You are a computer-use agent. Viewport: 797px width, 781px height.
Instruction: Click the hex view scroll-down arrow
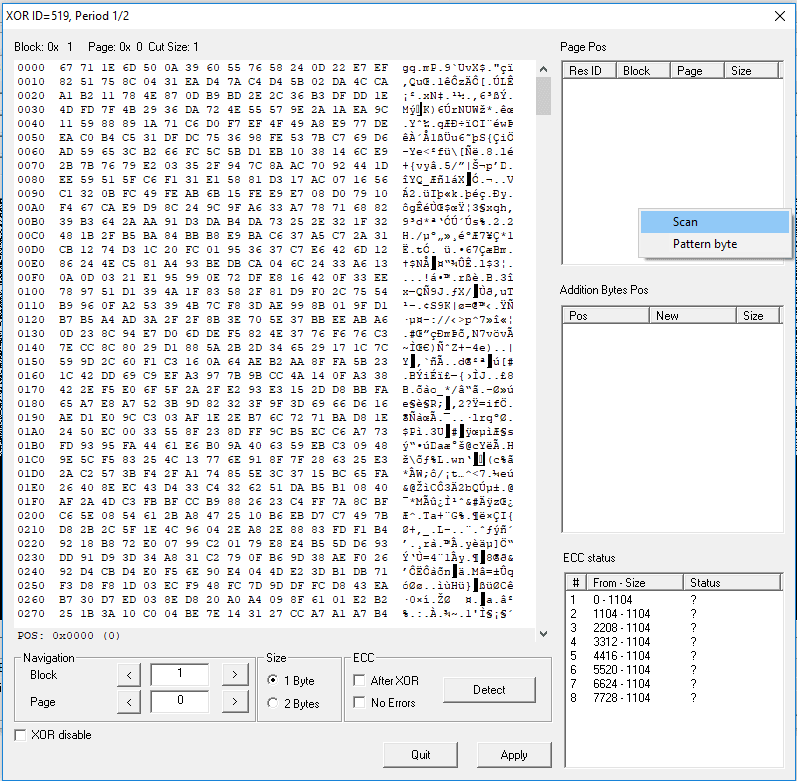tap(543, 634)
